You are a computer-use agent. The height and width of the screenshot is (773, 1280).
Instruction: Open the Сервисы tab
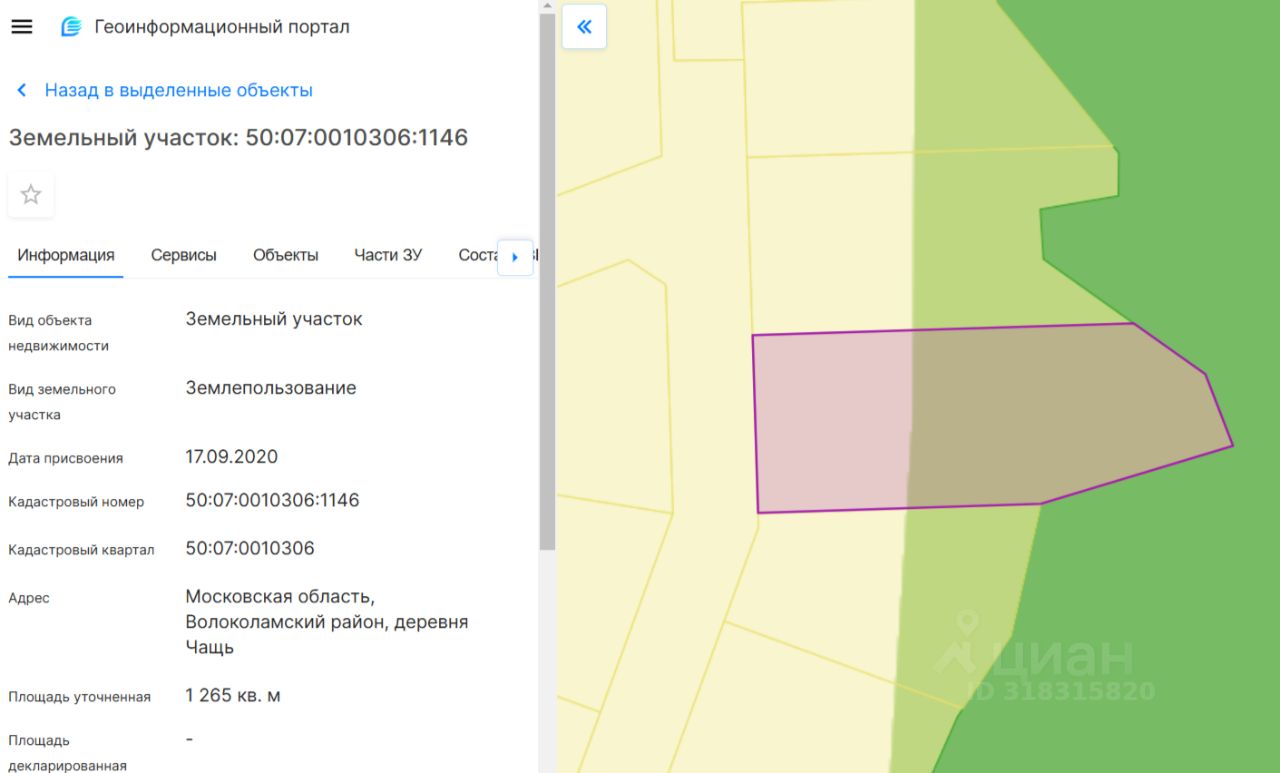click(184, 255)
